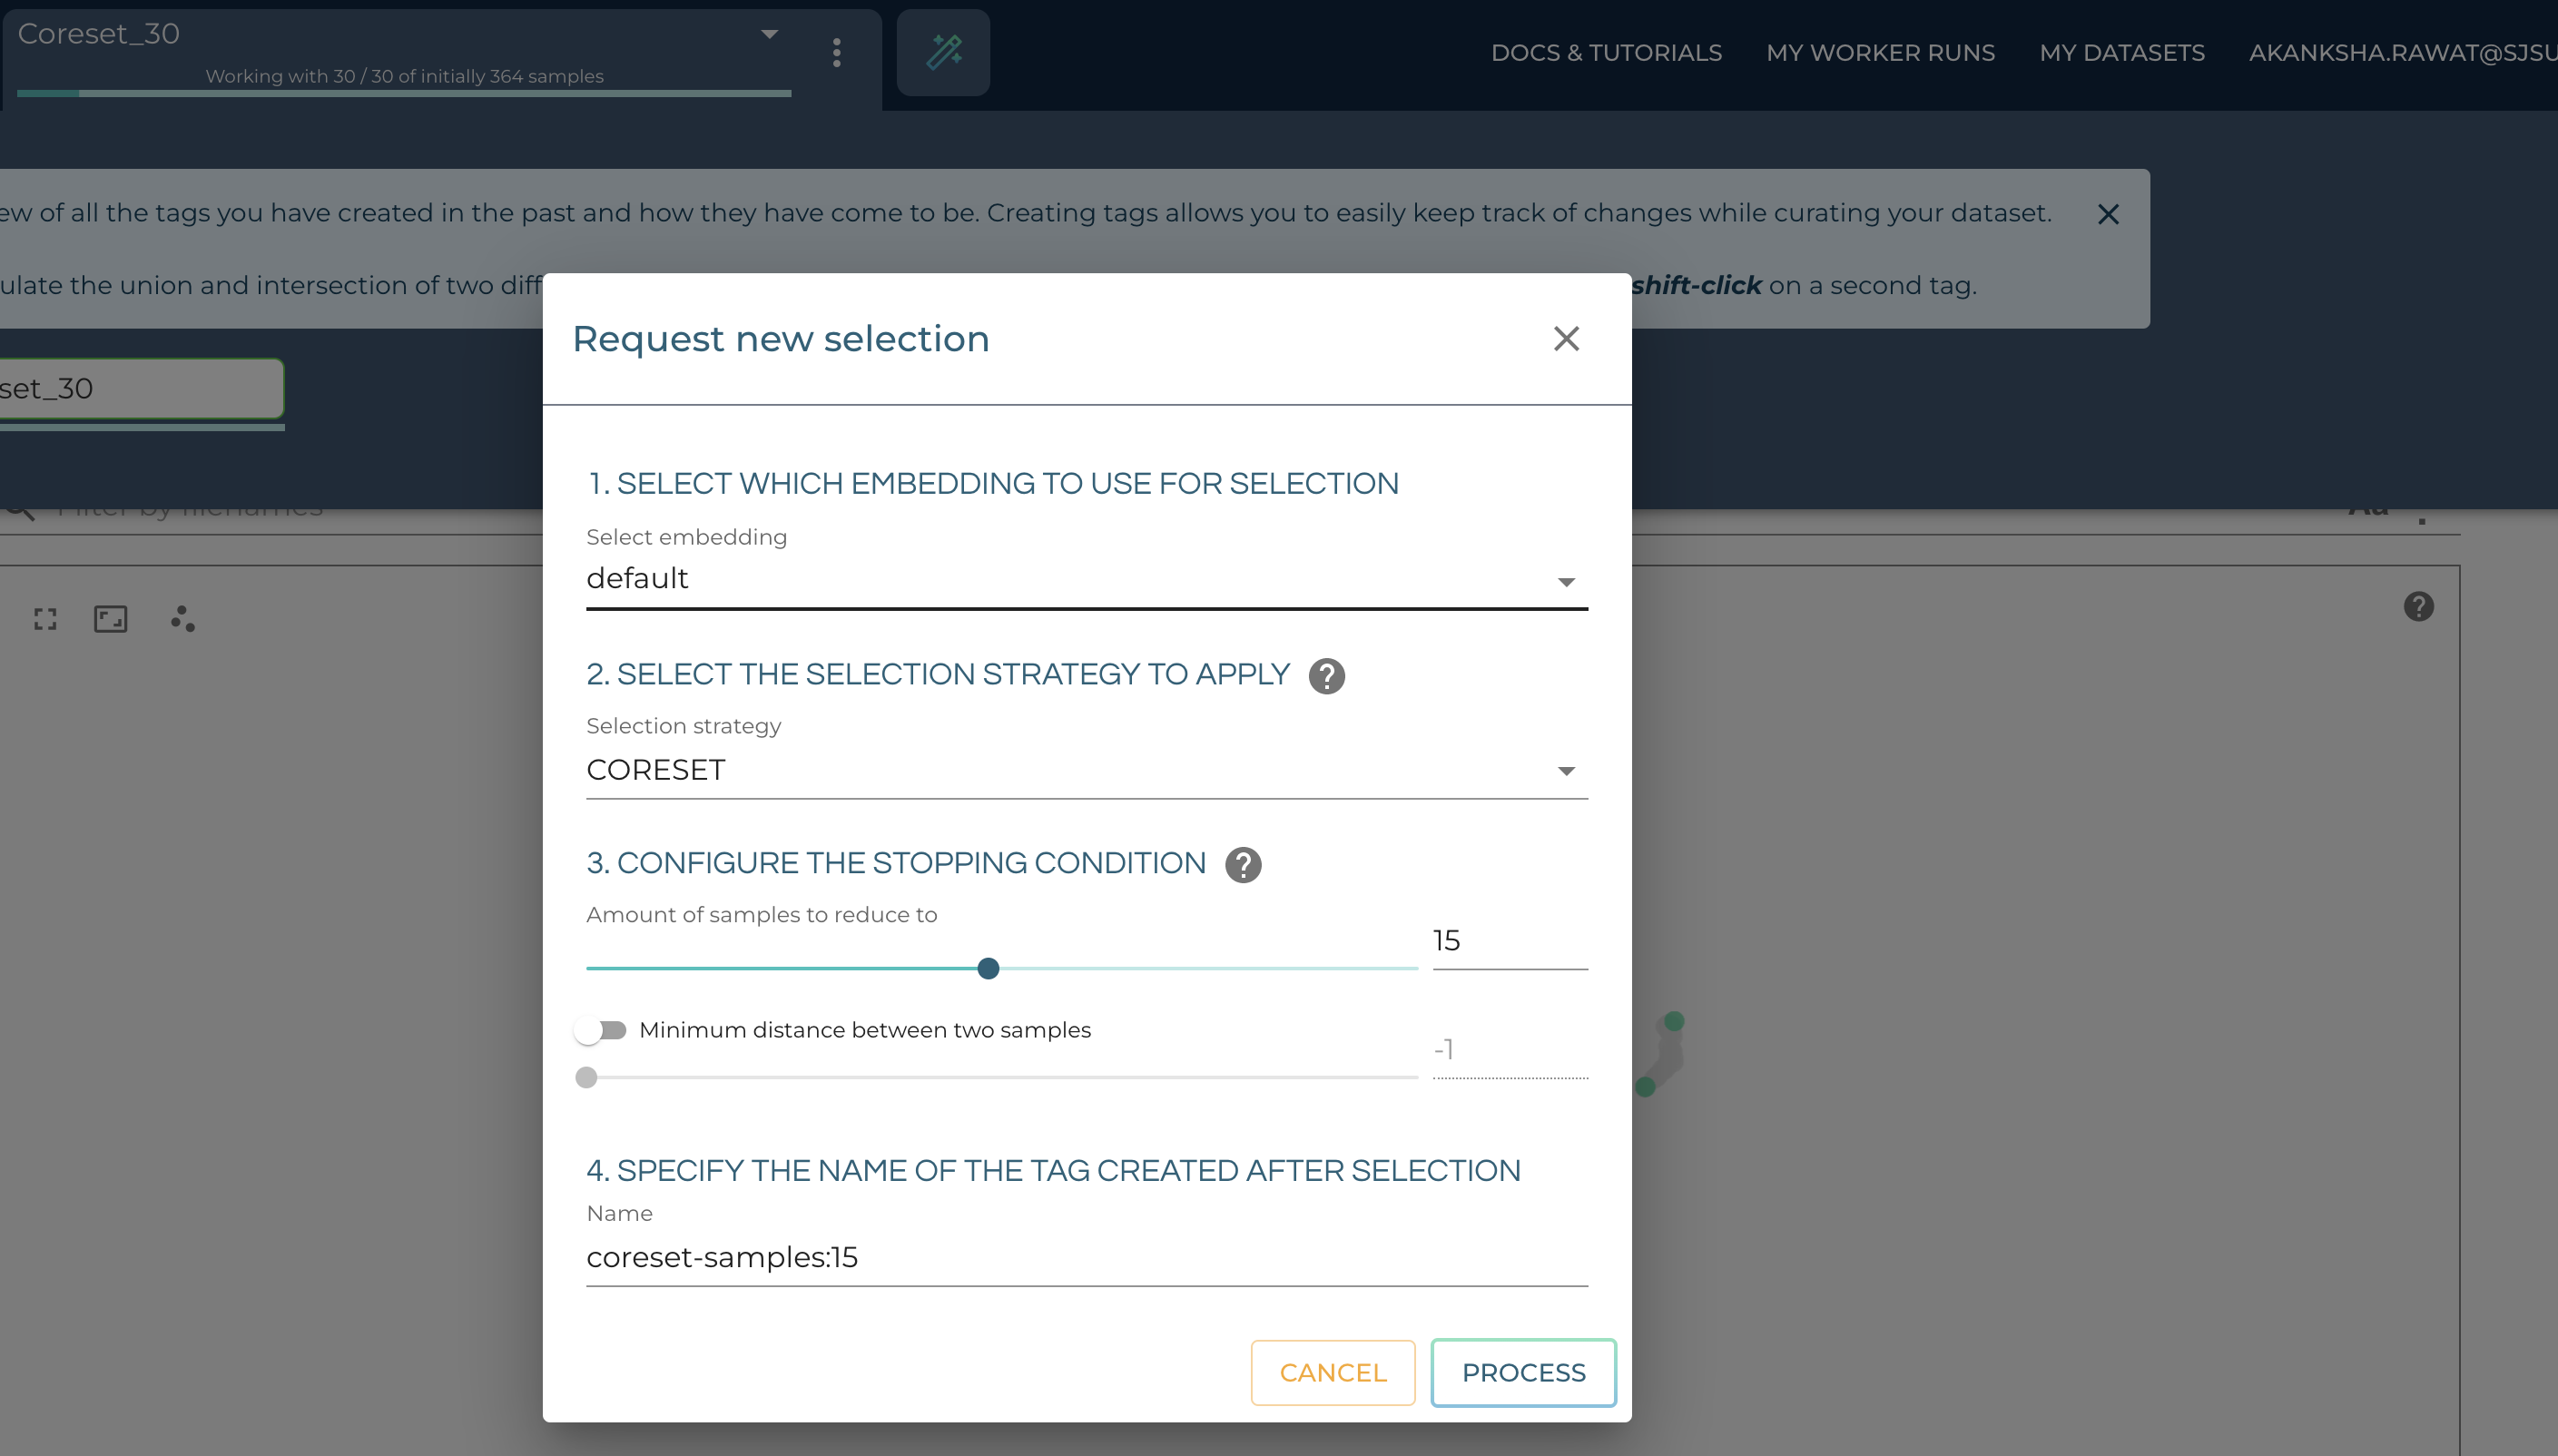This screenshot has height=1456, width=2558.
Task: Open MY DATASETS from the top menu
Action: (2121, 52)
